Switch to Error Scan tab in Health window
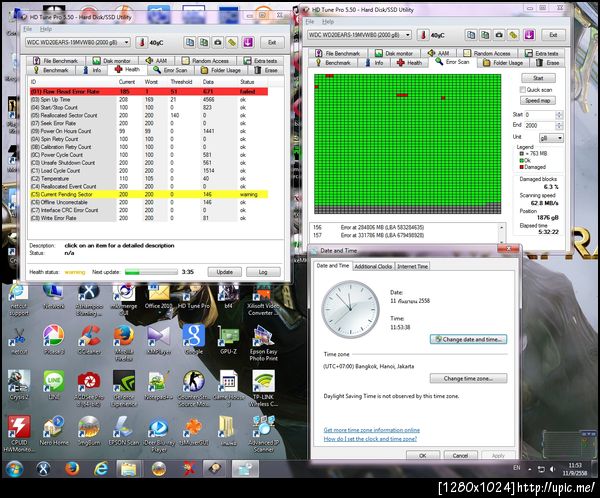The width and height of the screenshot is (600, 498). (170, 70)
